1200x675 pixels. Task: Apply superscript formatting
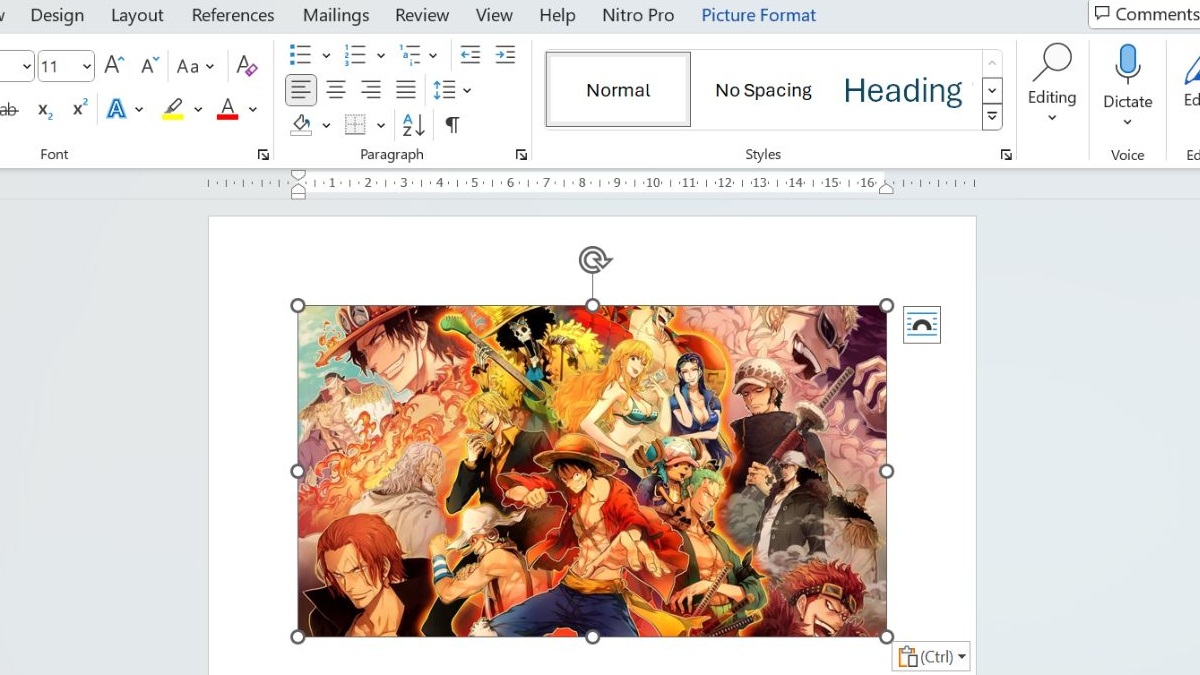tap(80, 108)
